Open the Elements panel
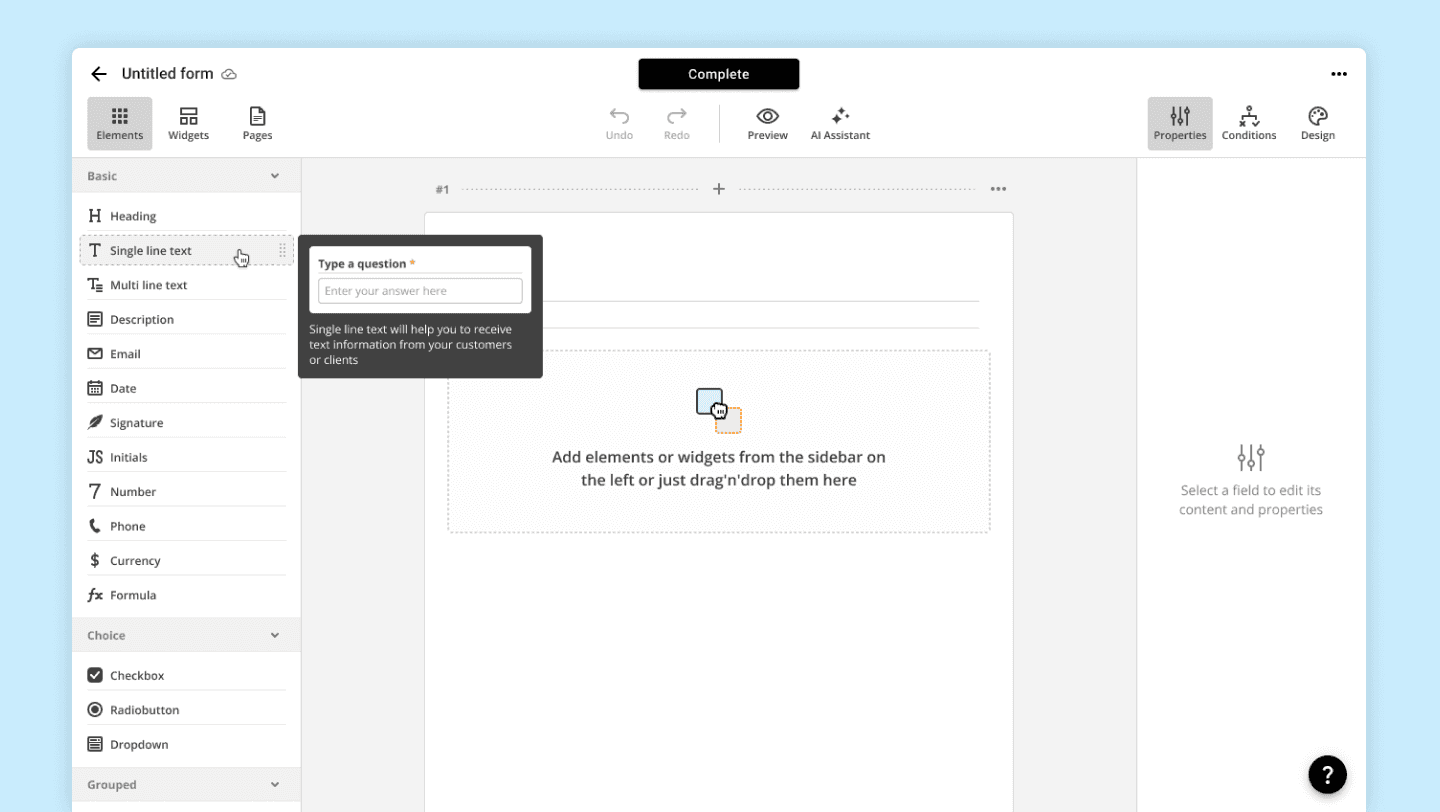The height and width of the screenshot is (812, 1440). pos(120,124)
